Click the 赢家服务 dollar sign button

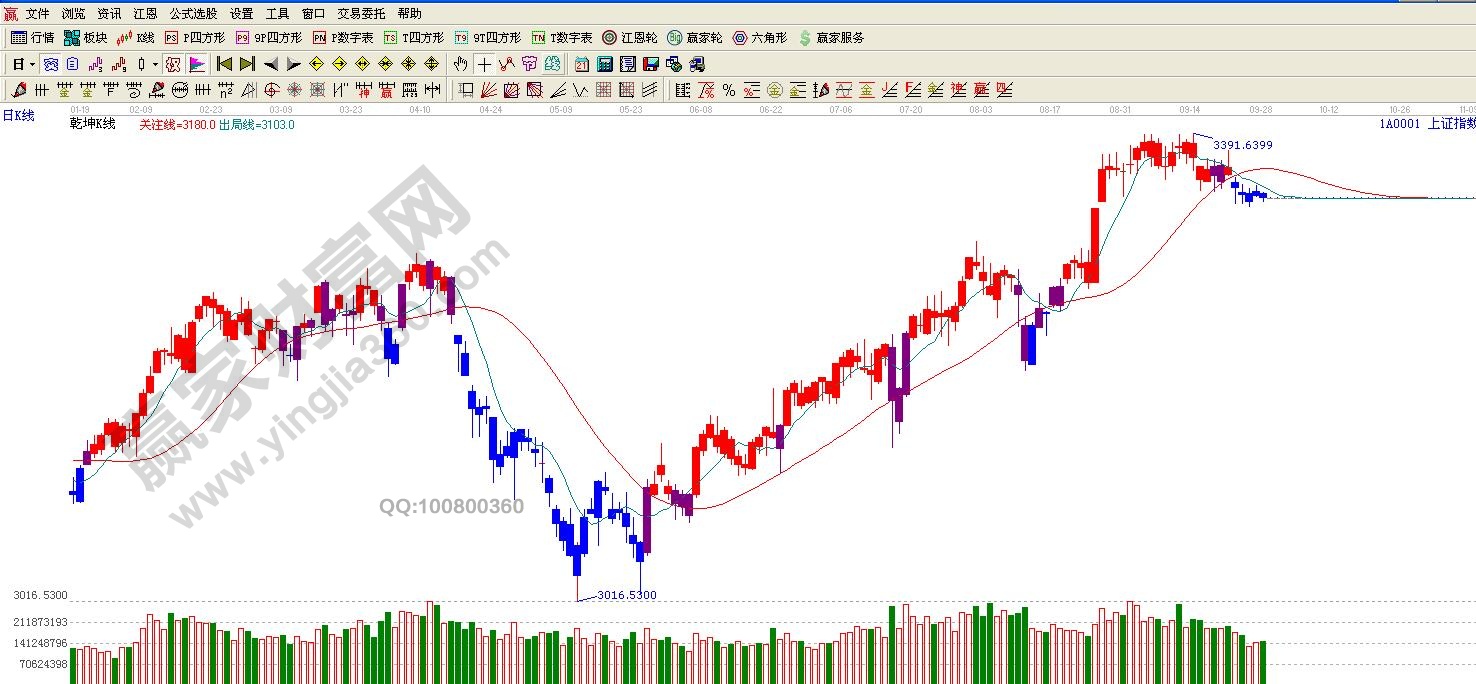coord(831,38)
